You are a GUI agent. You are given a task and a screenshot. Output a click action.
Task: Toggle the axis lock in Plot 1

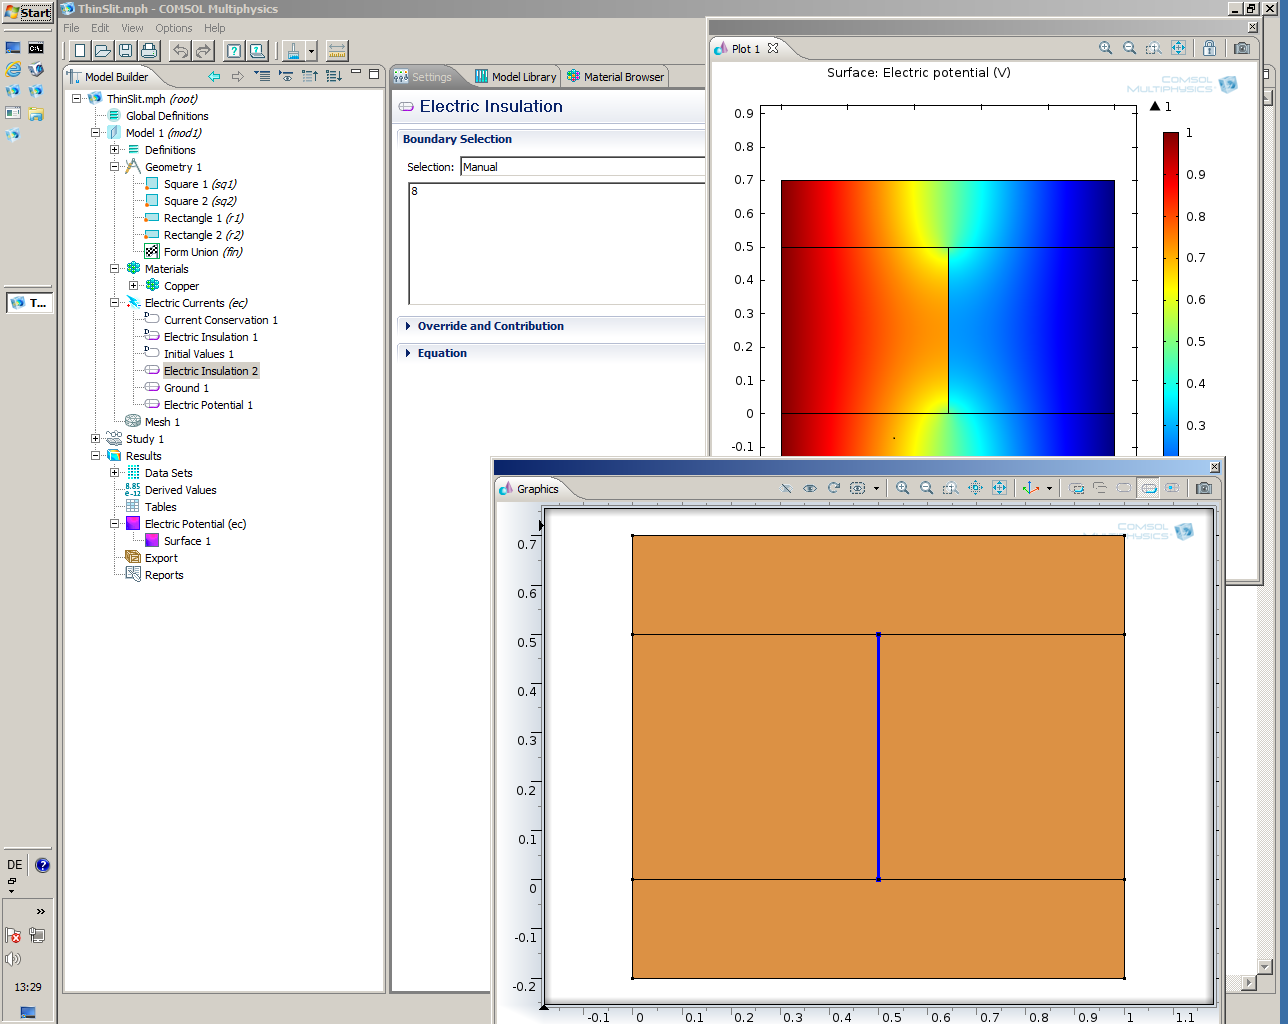1209,48
